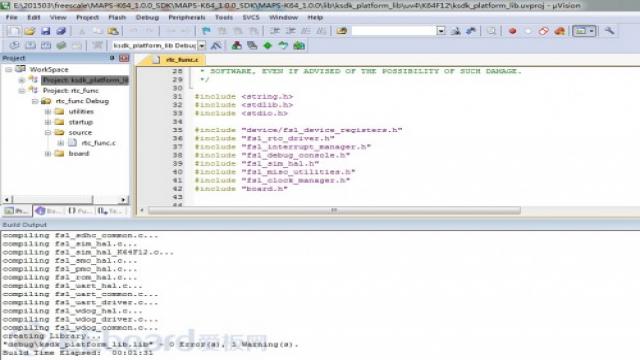Open a file with the yellow folder icon
Viewport: 640px width, 360px height.
coord(29,31)
